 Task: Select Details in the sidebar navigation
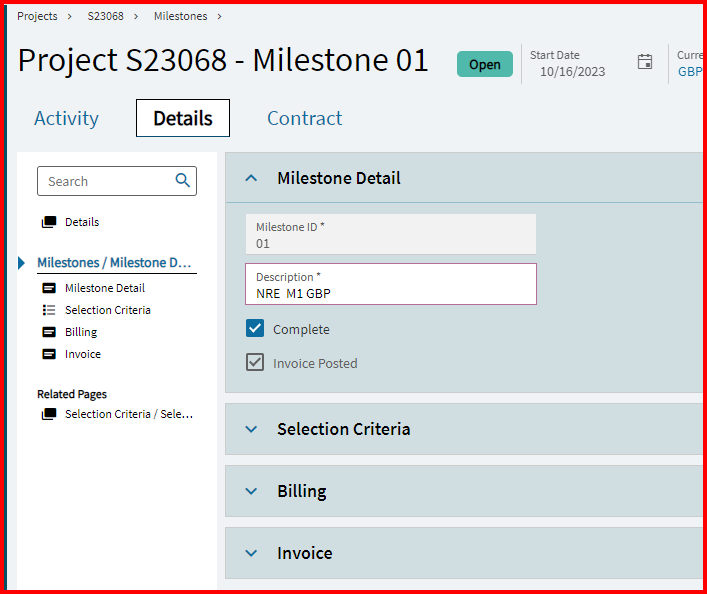tap(82, 222)
